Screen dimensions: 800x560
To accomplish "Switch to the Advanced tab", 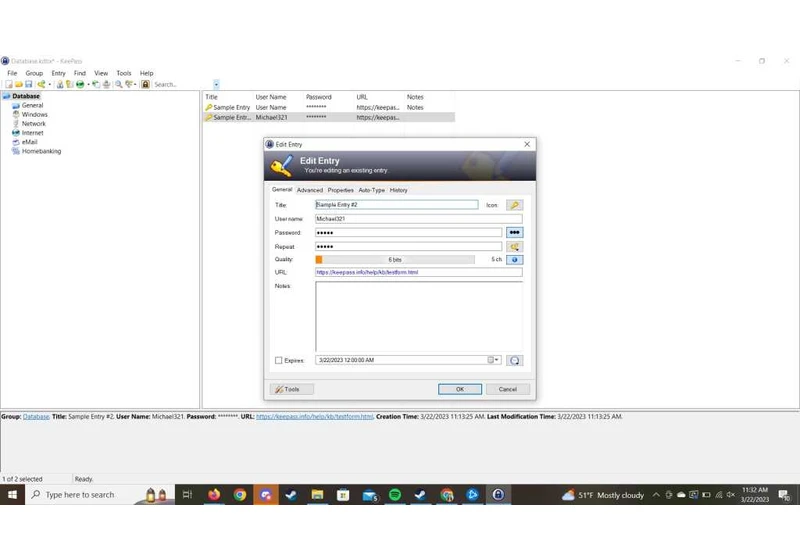I will click(x=310, y=190).
